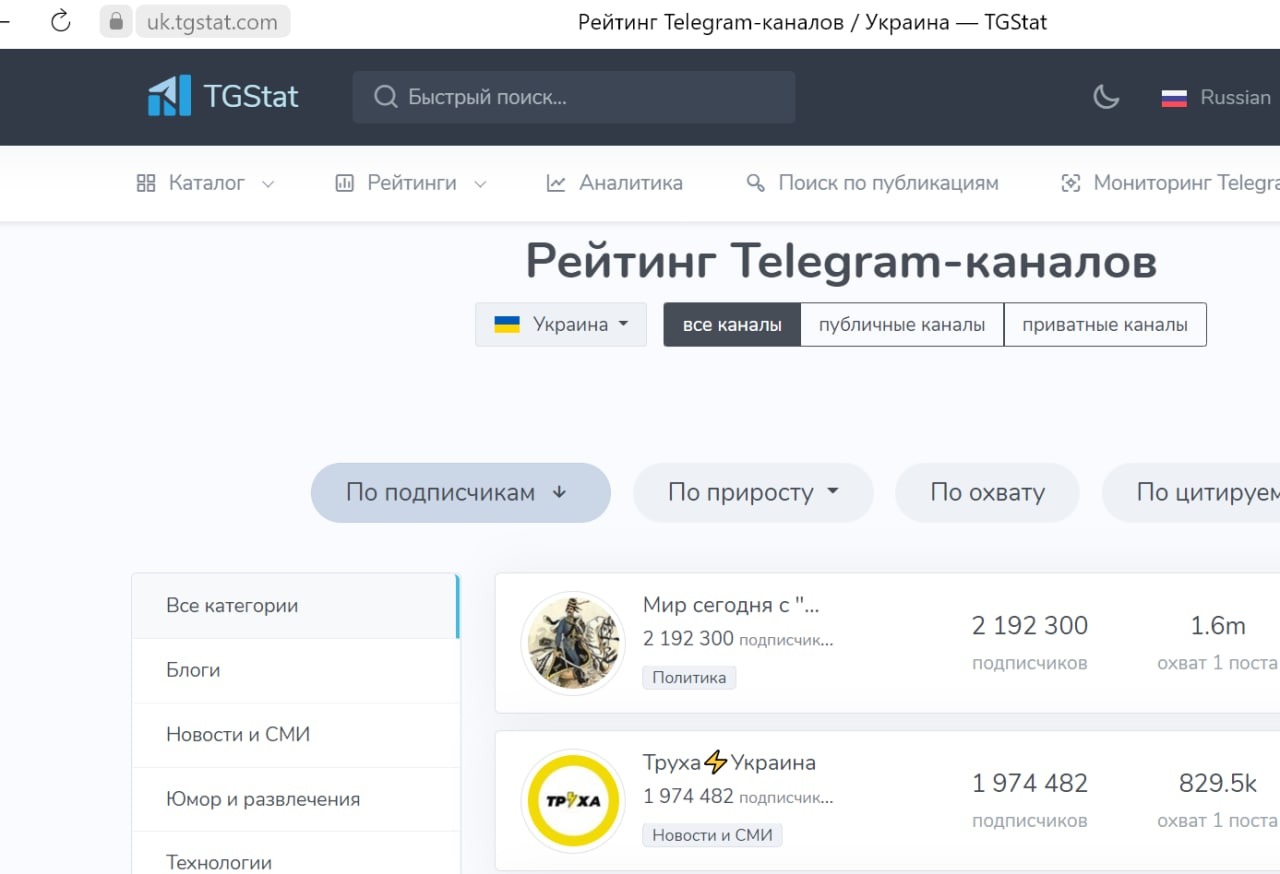This screenshot has height=874, width=1280.
Task: Expand the Каталог menu chevron
Action: pyautogui.click(x=267, y=184)
